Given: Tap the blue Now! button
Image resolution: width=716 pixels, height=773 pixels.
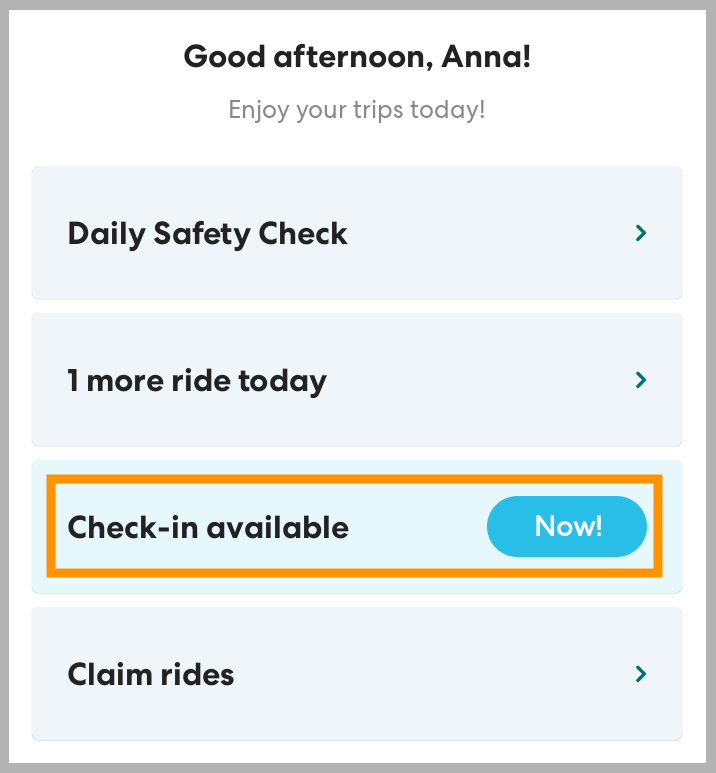Looking at the screenshot, I should tap(567, 526).
